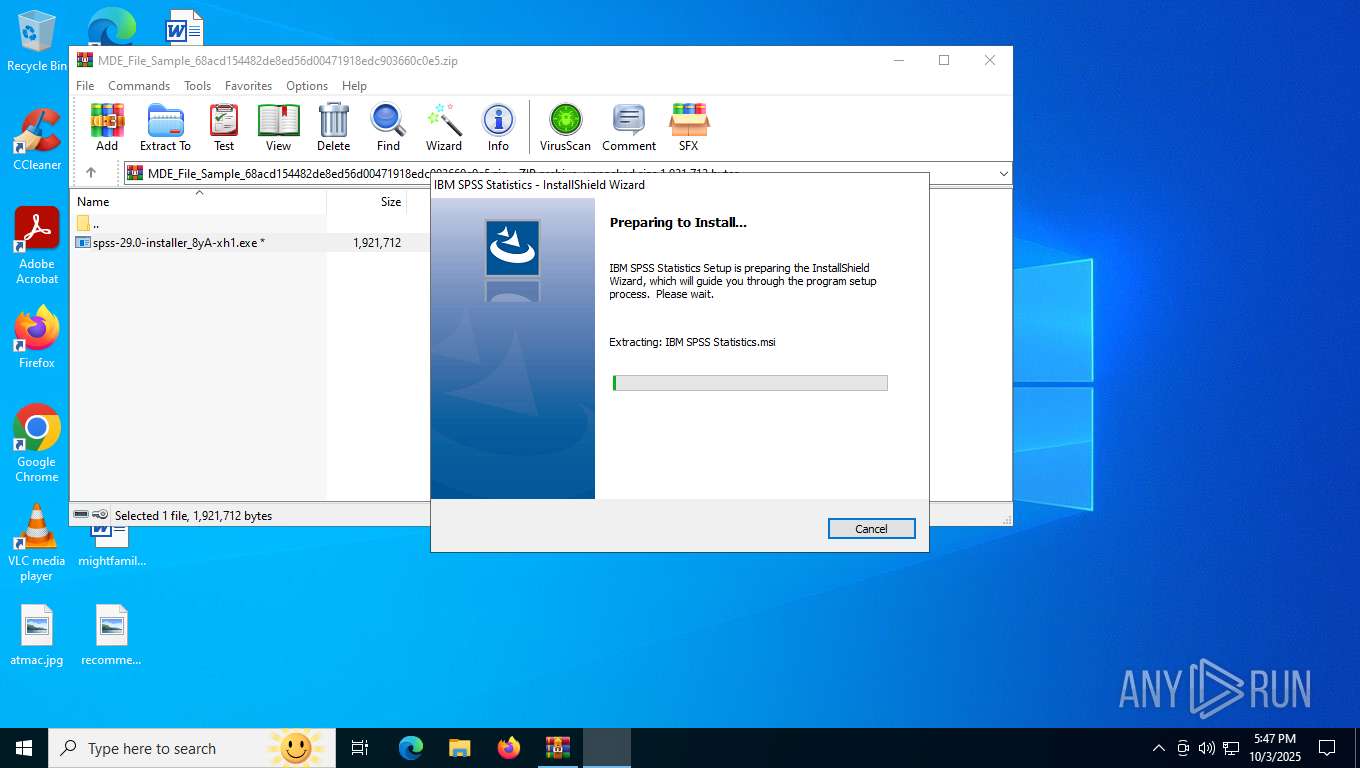The width and height of the screenshot is (1360, 768).
Task: Open Microsoft Edge from the taskbar
Action: click(411, 748)
